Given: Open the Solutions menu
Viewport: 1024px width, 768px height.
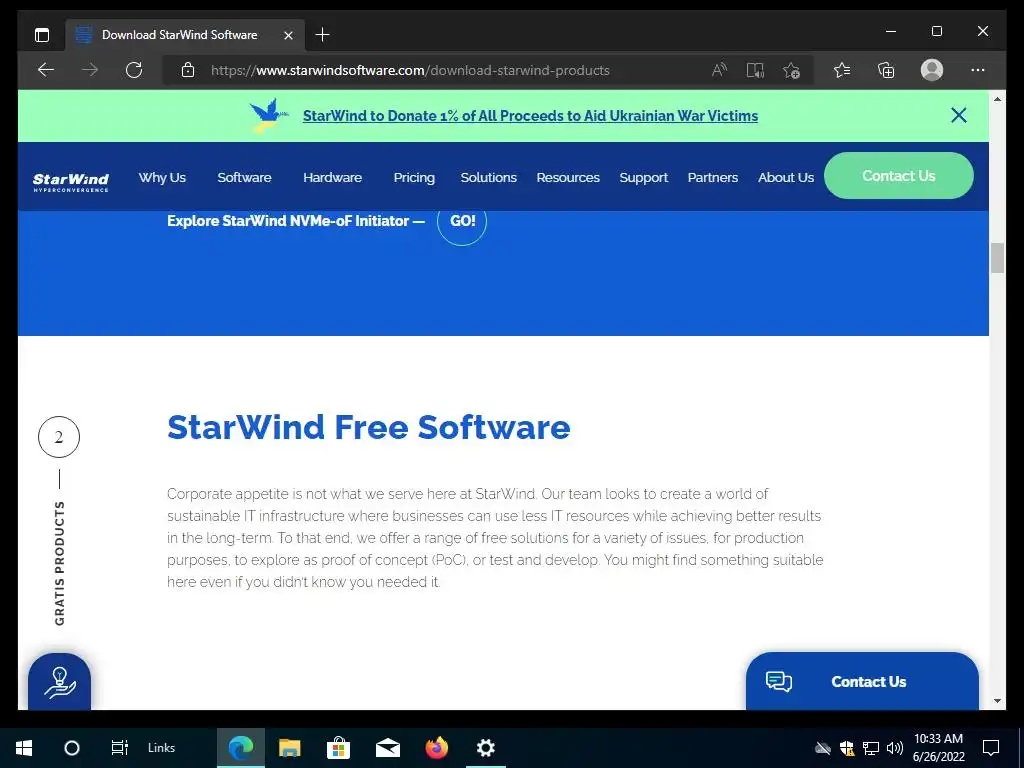Looking at the screenshot, I should tap(488, 177).
